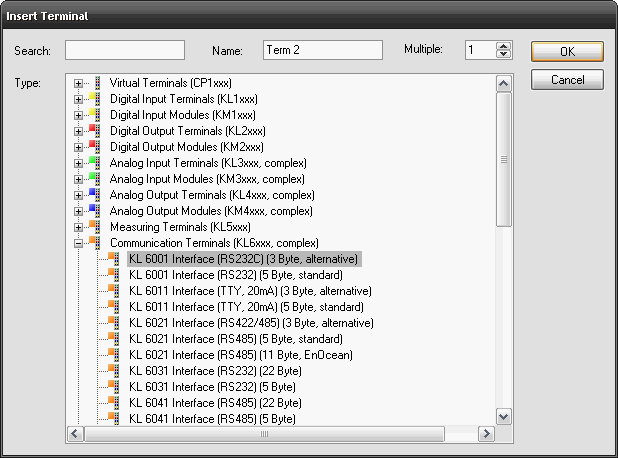Click icon of KL 6021 RS485 5 Byte standard

(114, 339)
